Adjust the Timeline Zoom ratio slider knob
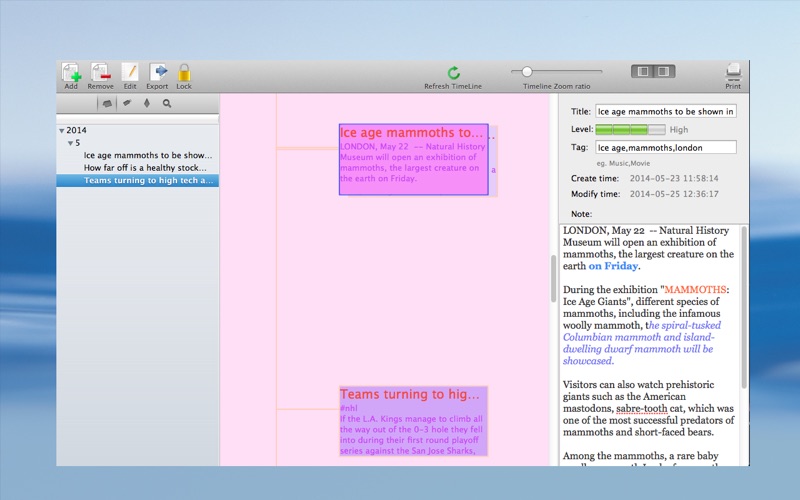Viewport: 800px width, 500px height. pos(527,71)
